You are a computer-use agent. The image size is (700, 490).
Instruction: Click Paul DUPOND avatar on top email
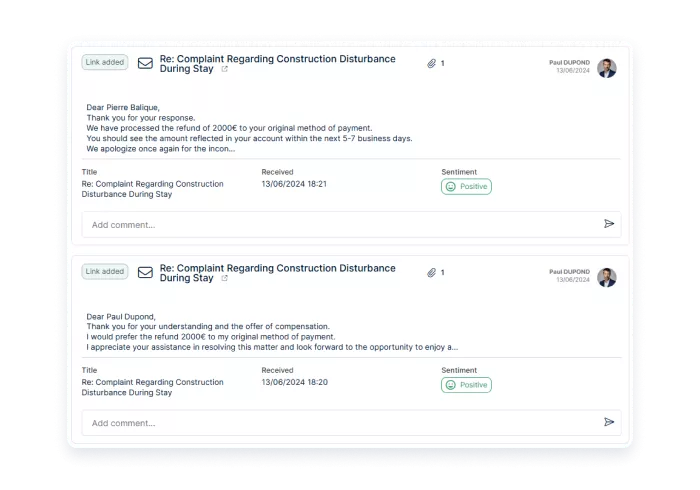point(607,68)
